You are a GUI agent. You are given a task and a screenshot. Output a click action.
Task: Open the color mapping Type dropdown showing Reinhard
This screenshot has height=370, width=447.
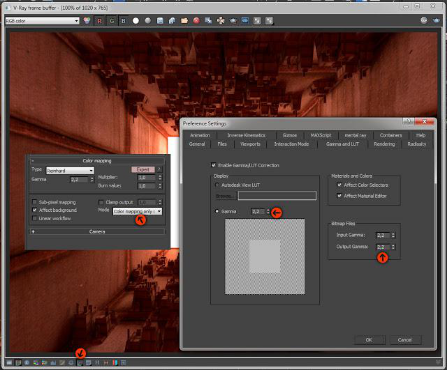tap(70, 171)
